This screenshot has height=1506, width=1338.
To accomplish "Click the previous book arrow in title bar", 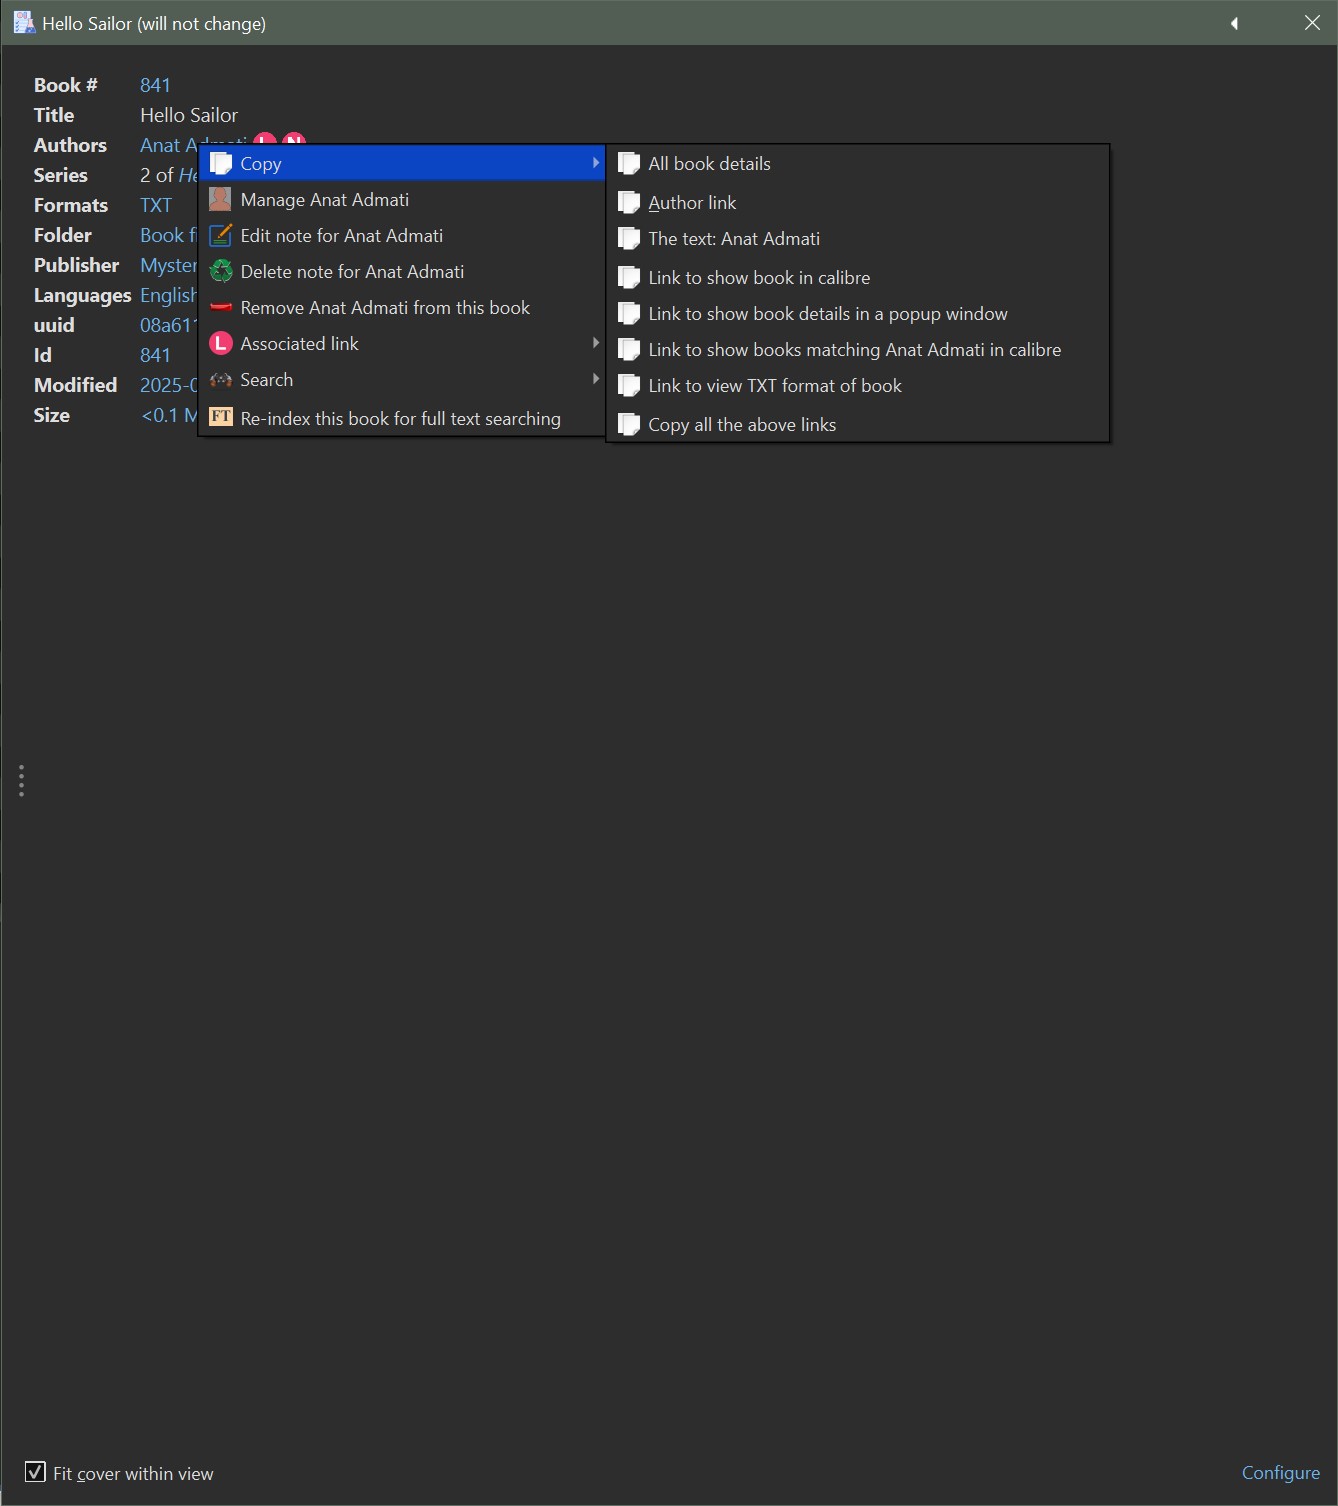I will point(1235,23).
